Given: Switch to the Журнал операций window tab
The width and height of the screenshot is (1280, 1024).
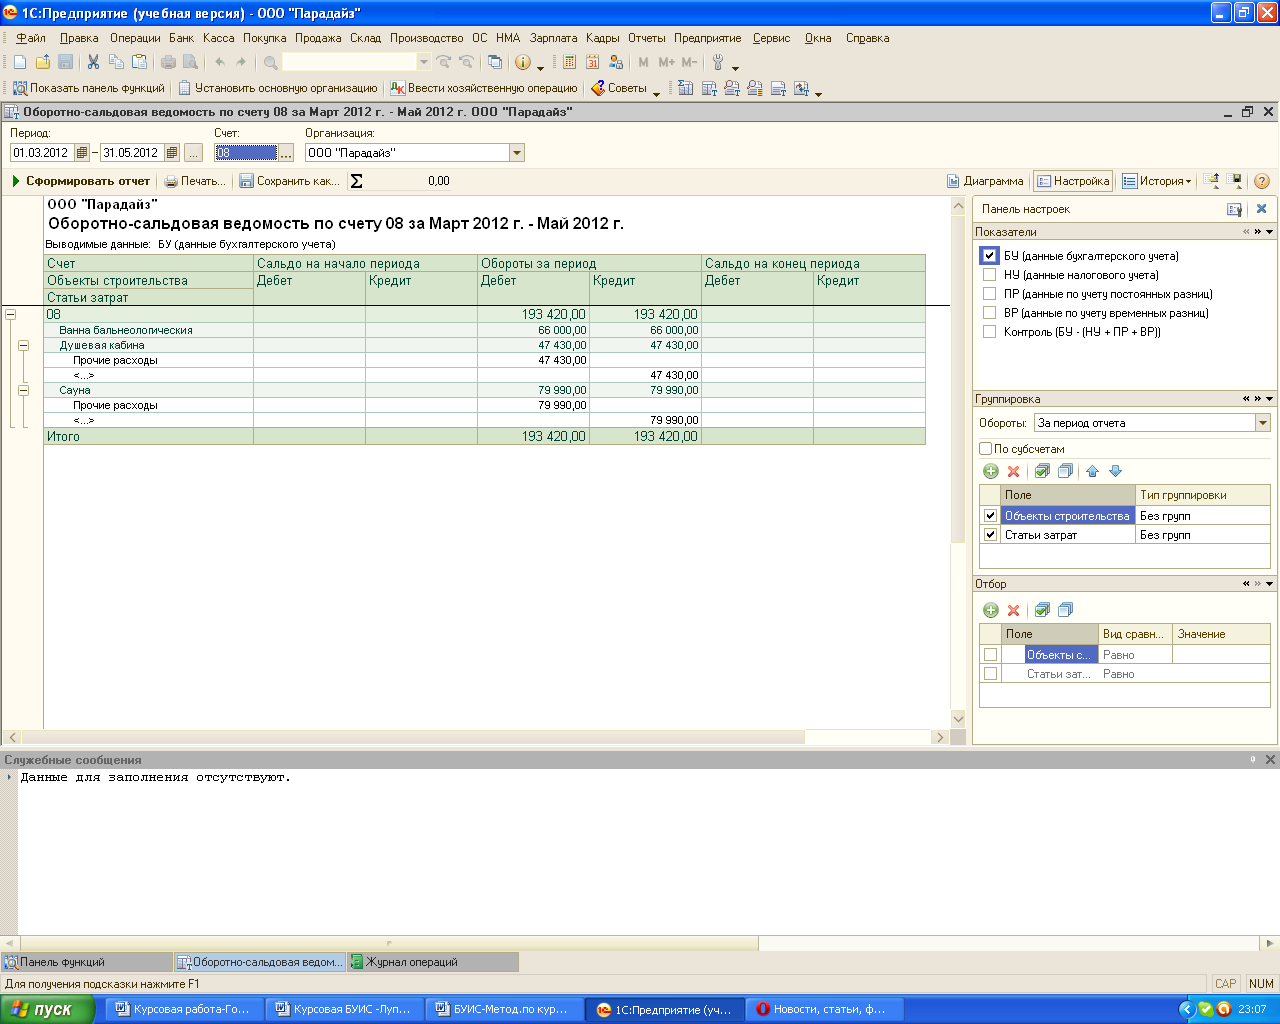Looking at the screenshot, I should [410, 962].
